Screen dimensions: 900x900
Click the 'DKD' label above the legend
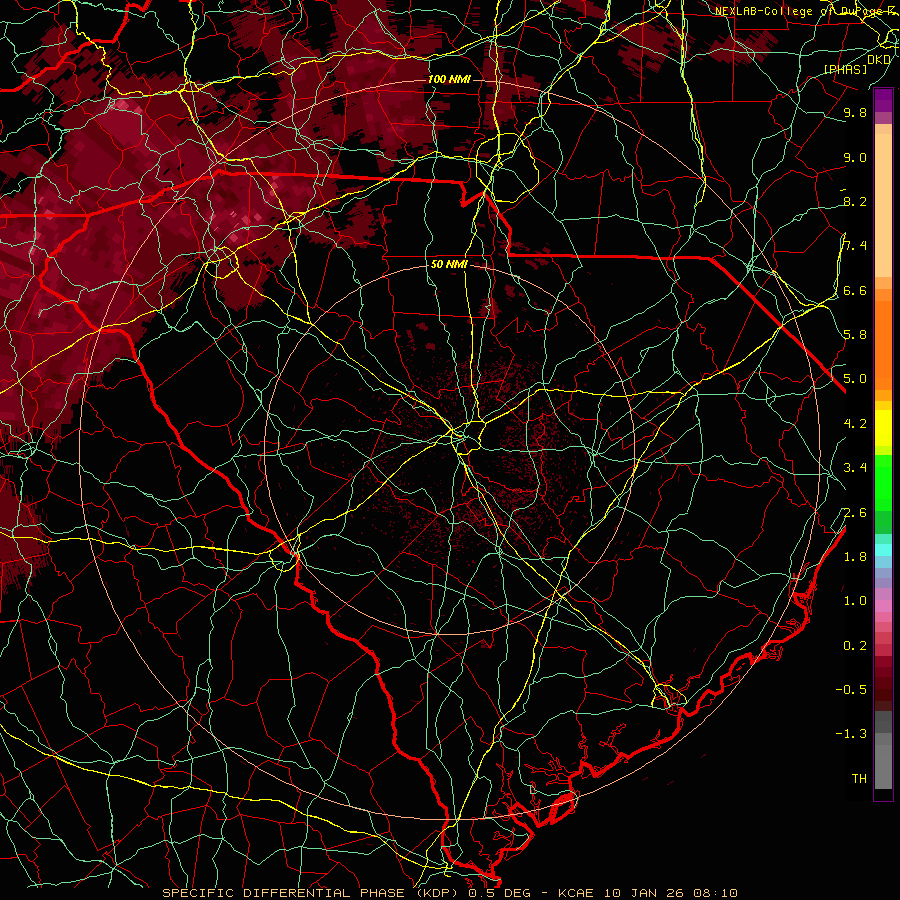tap(878, 60)
